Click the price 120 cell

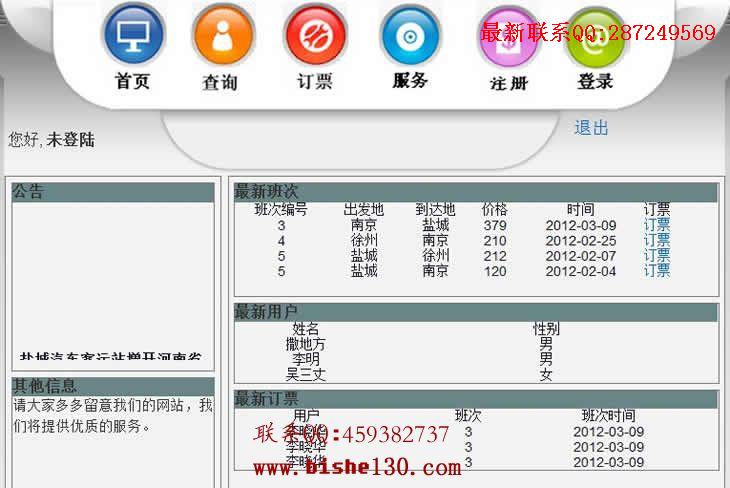coord(494,271)
